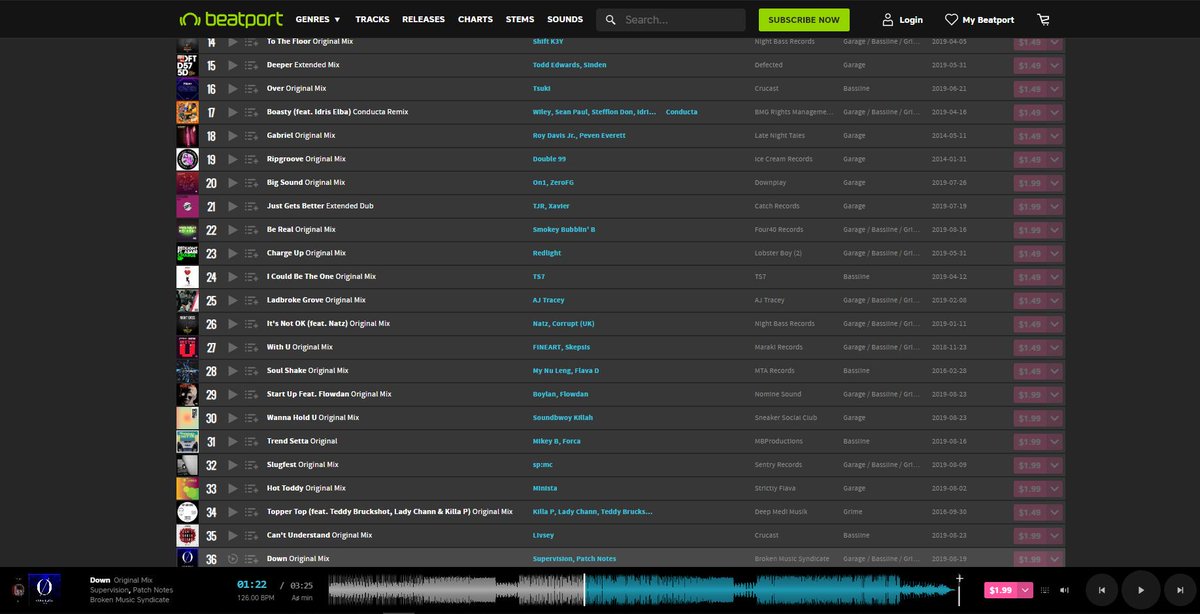The width and height of the screenshot is (1200, 614).
Task: Add Deeper Extended Mix to queue
Action: point(251,65)
